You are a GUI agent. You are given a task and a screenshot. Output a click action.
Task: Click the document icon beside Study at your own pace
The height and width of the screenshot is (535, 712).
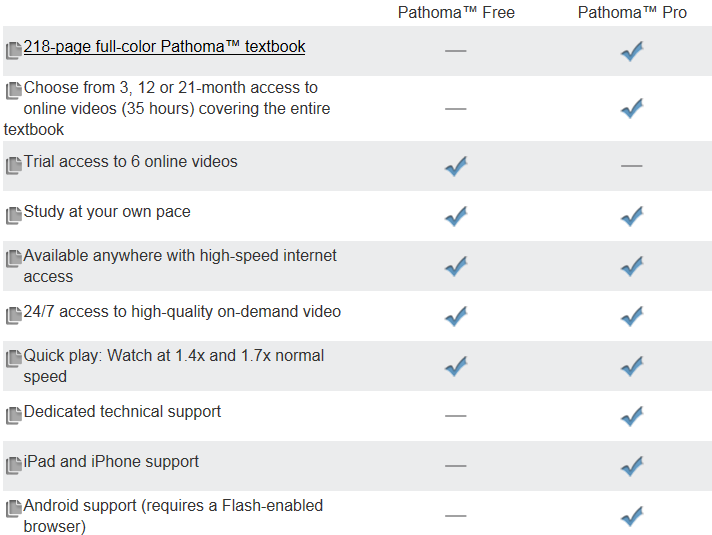pos(14,214)
